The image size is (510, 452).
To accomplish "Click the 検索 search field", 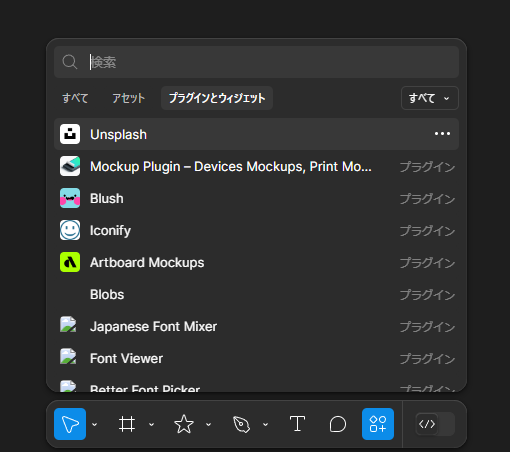I will 256,62.
